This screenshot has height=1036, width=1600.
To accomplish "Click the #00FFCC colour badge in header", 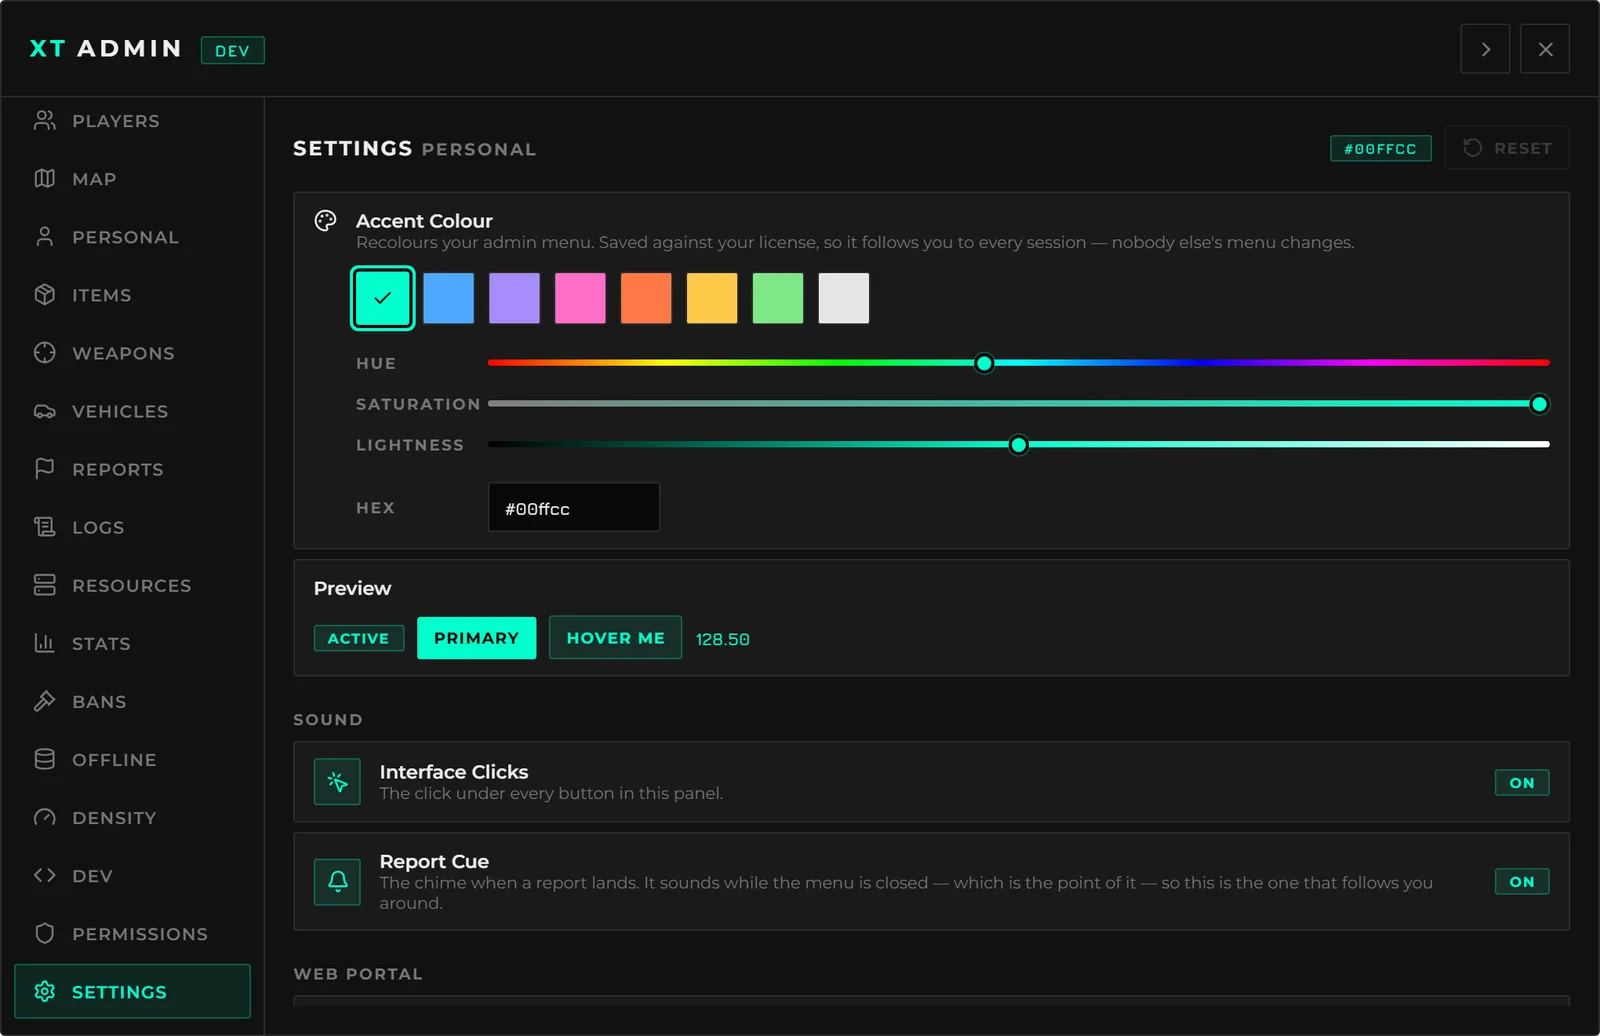I will (x=1380, y=148).
